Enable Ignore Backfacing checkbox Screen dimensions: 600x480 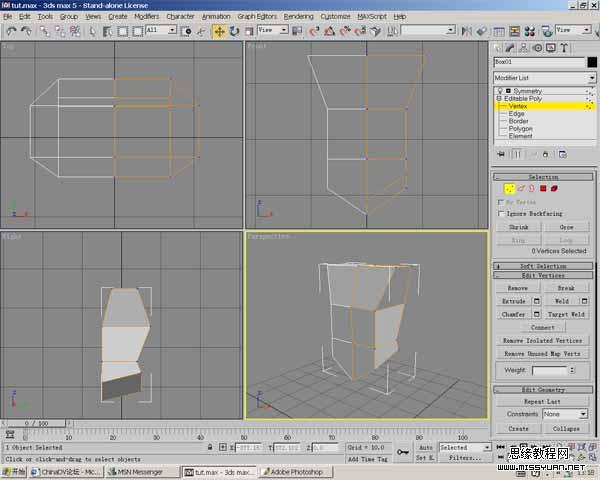501,214
